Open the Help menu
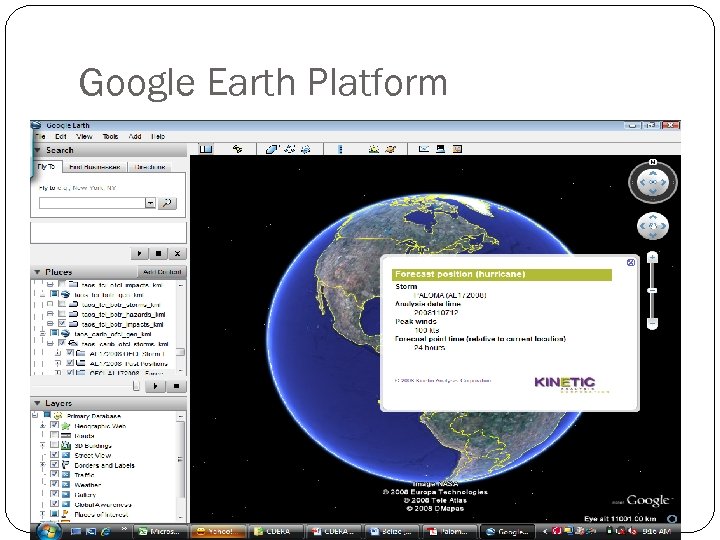Screen dimensions: 720x540 158,136
